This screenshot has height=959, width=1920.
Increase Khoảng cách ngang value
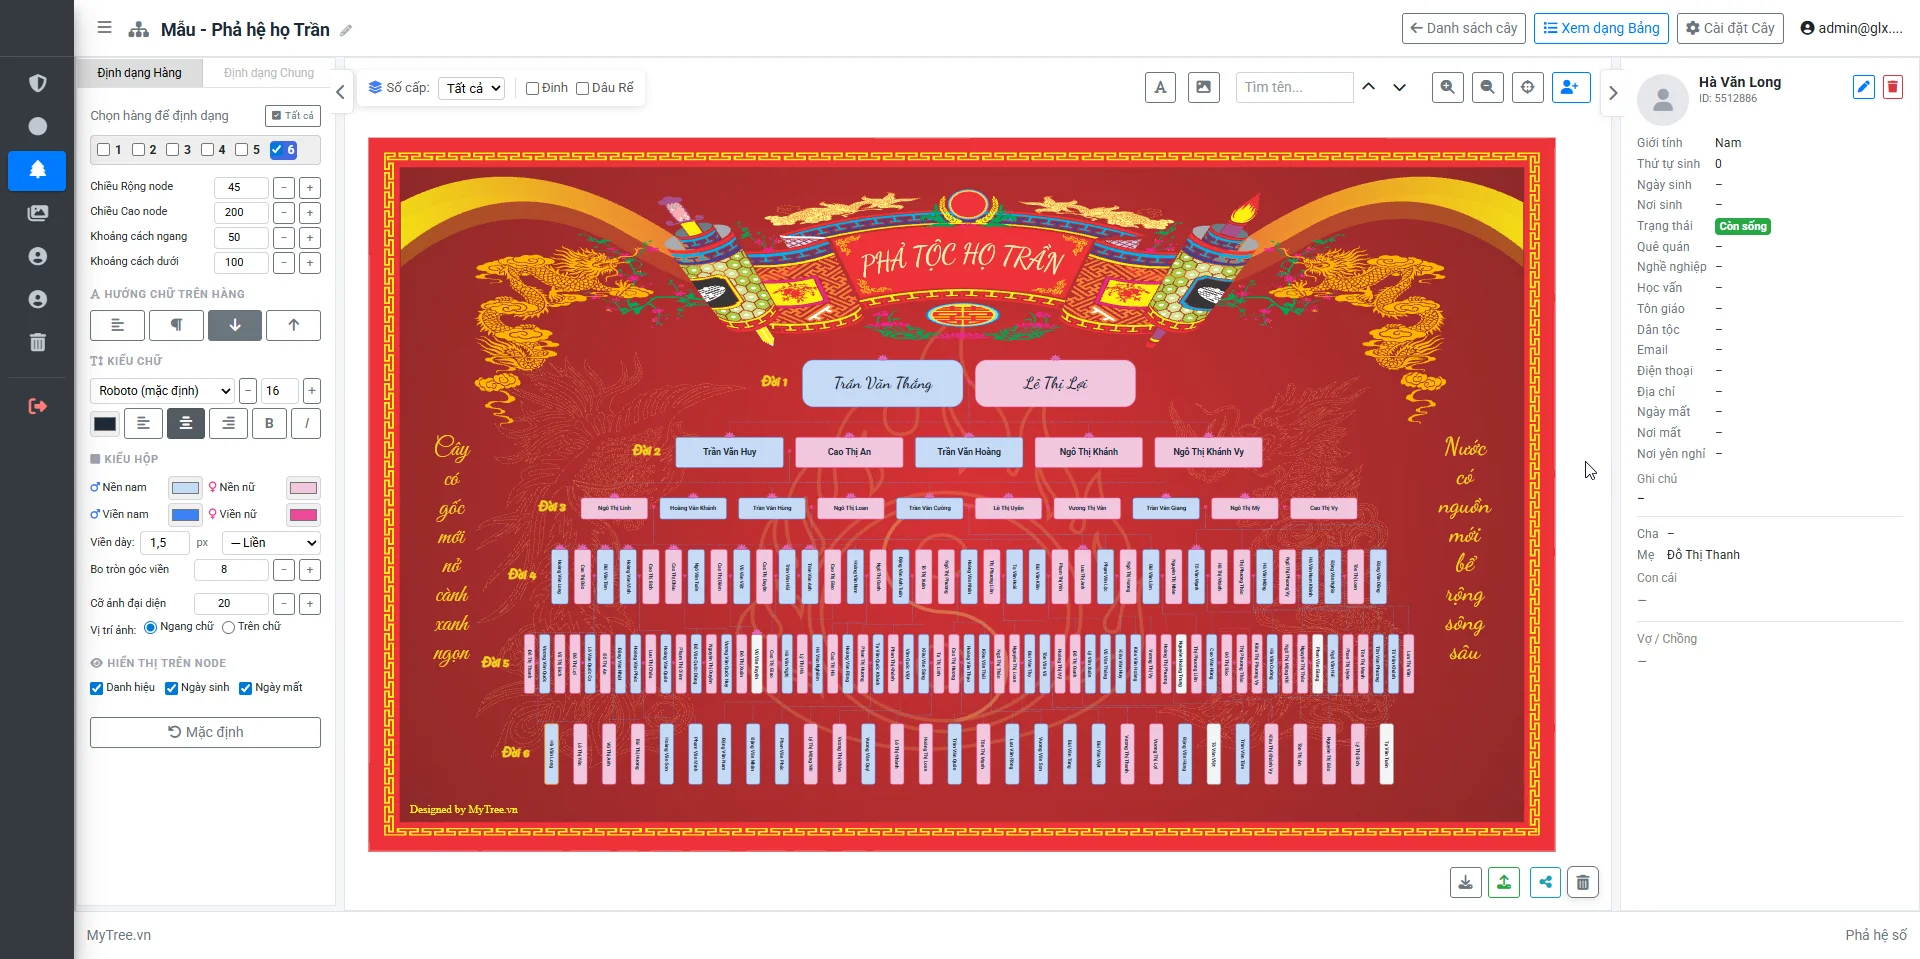click(x=310, y=238)
